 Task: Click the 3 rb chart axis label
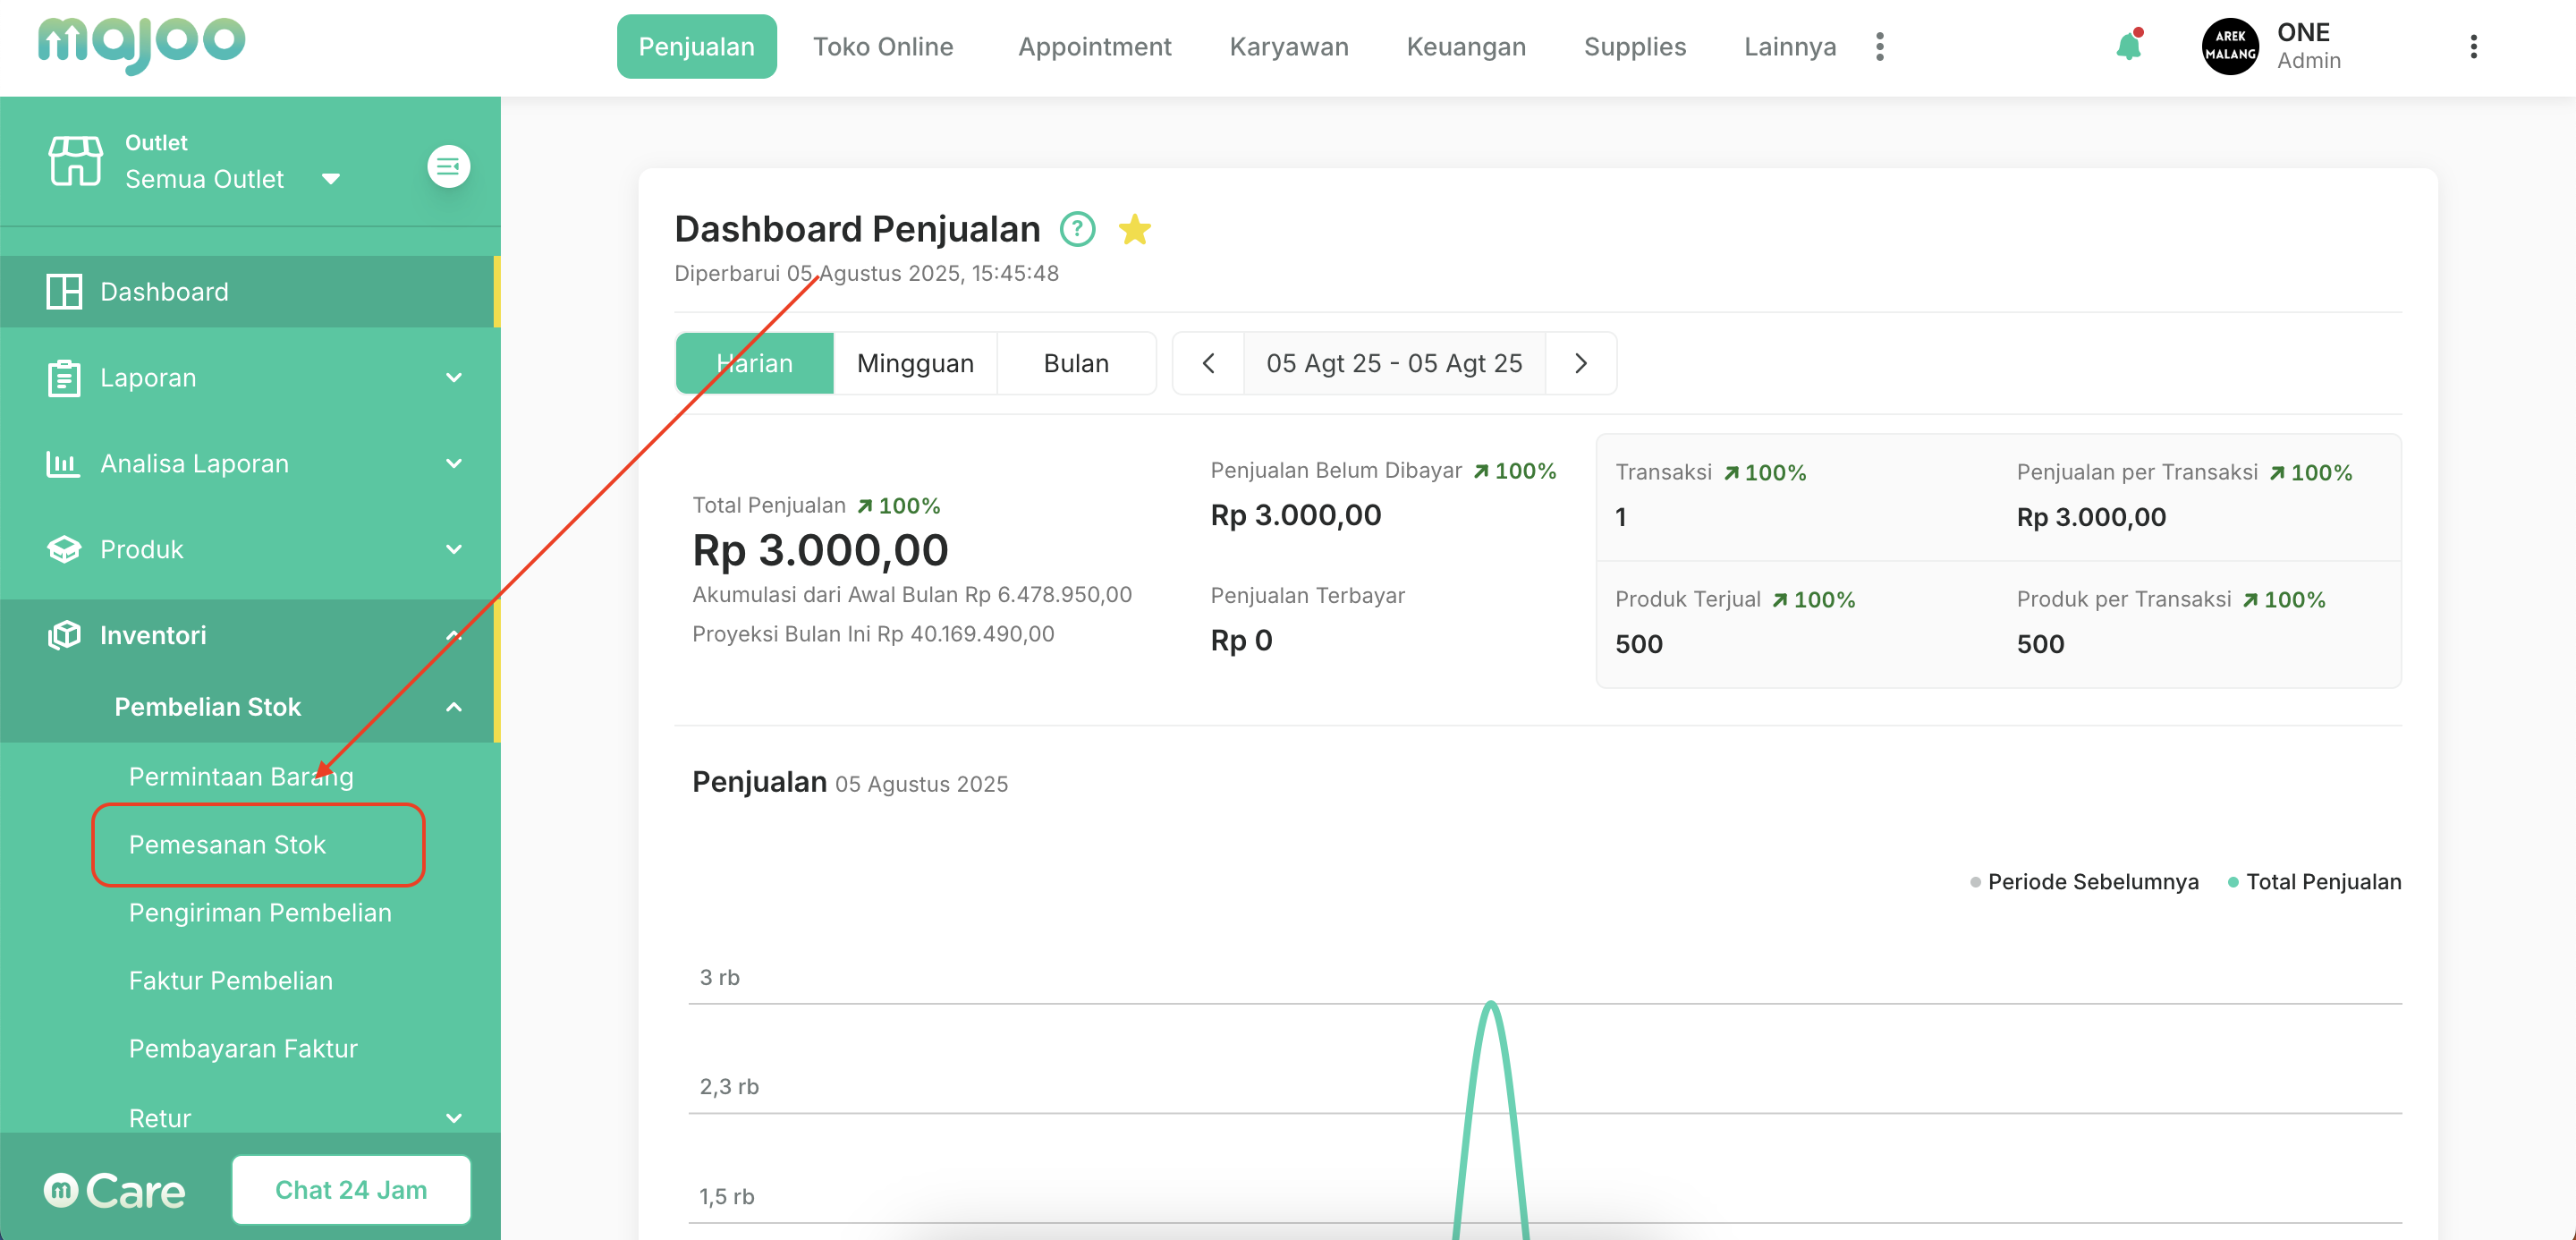[719, 978]
